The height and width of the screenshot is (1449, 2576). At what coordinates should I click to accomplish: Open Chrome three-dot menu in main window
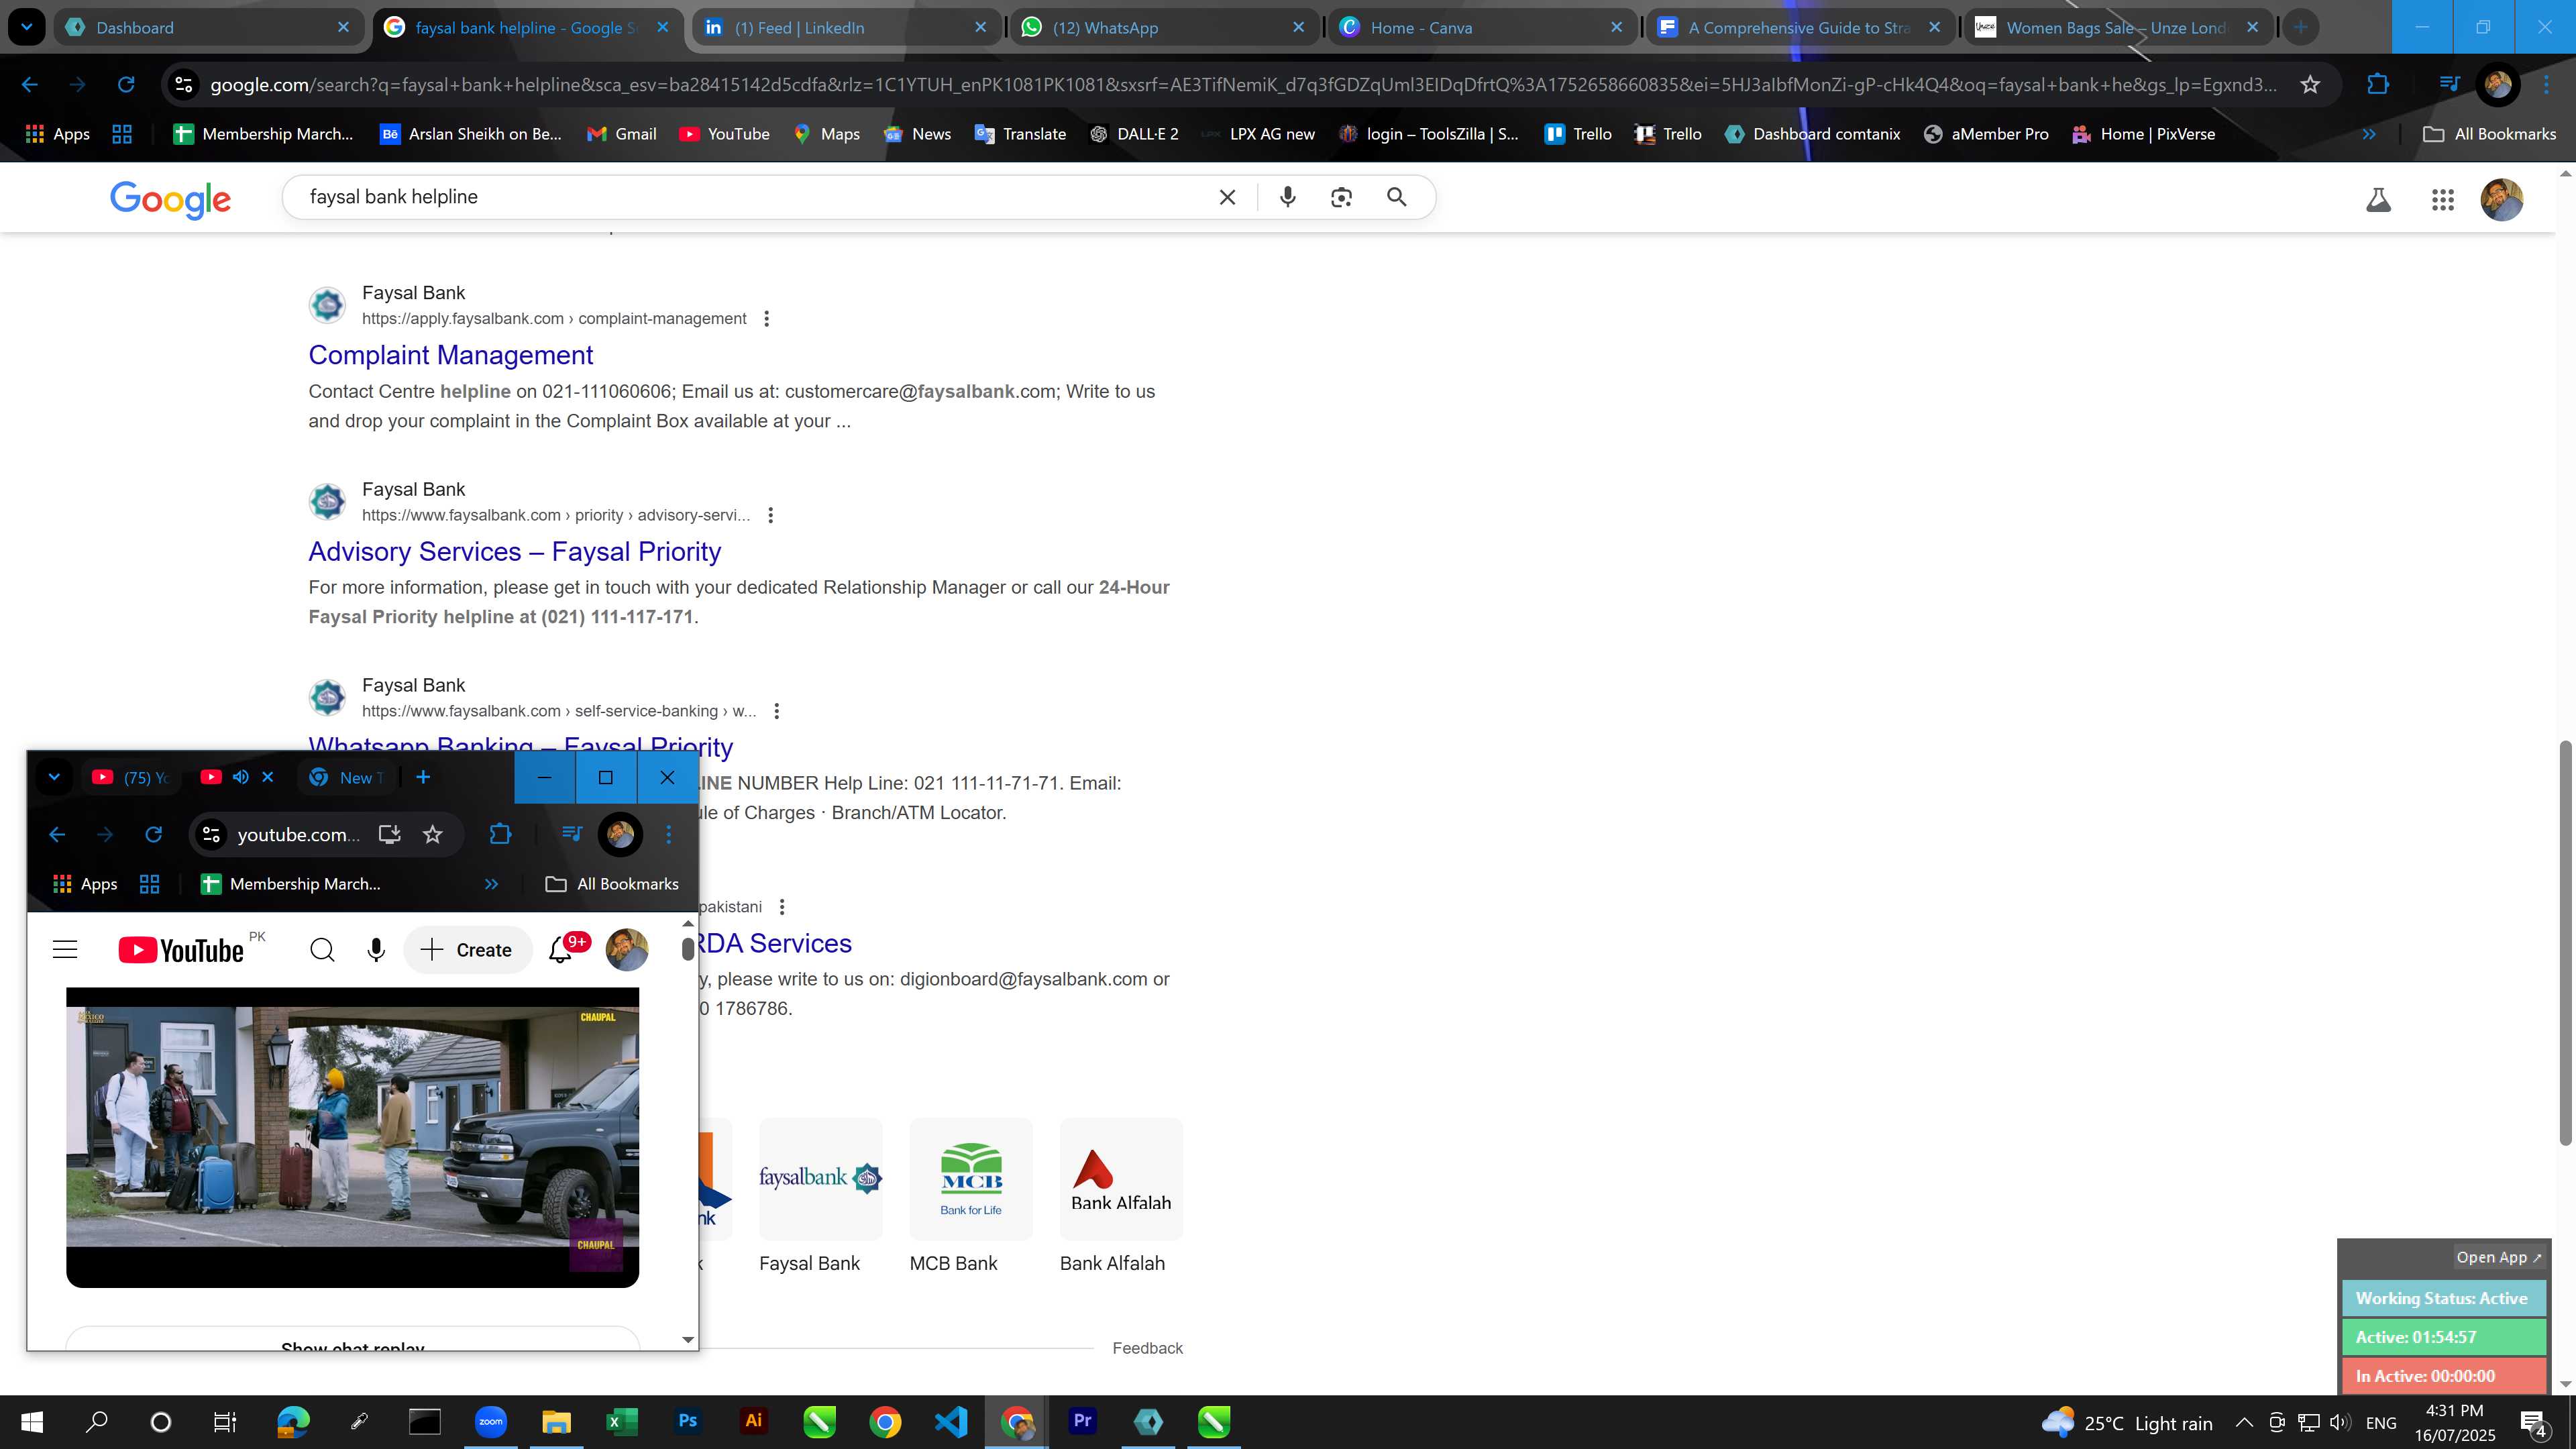(2546, 85)
